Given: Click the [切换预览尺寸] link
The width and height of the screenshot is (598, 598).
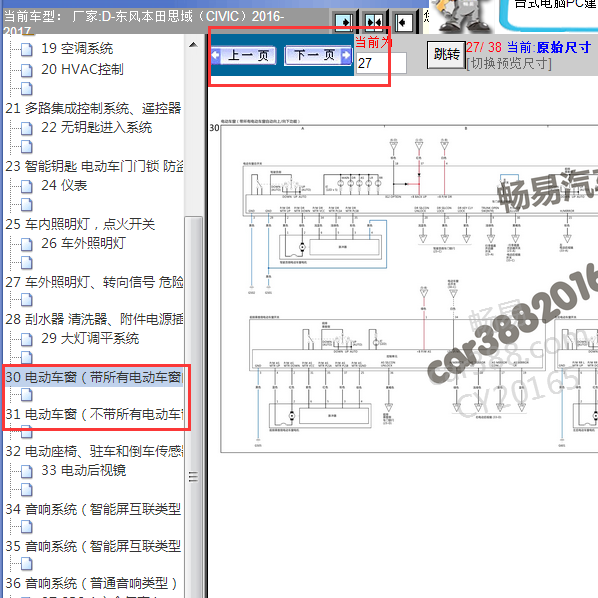Looking at the screenshot, I should [x=509, y=64].
